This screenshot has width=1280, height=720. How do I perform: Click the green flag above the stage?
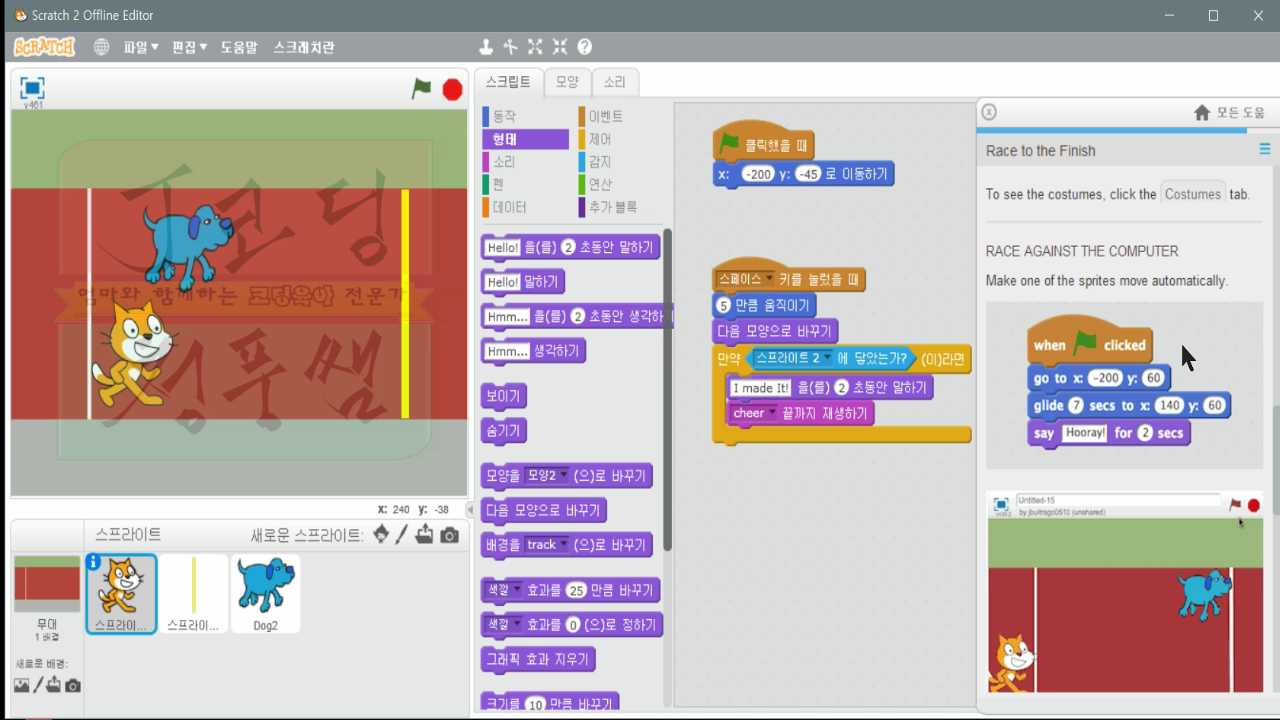click(422, 89)
